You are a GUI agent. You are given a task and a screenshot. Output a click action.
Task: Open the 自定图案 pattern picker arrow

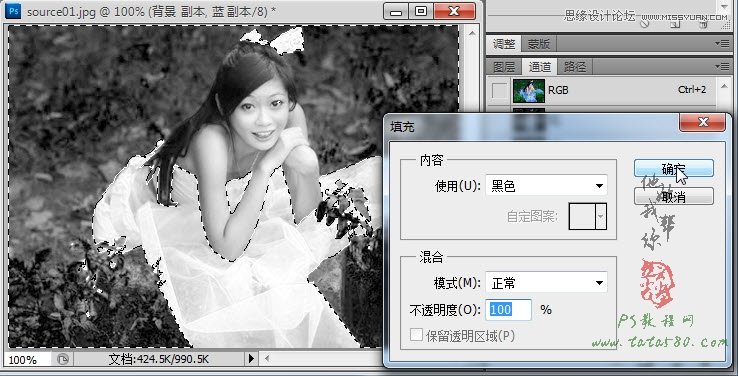coord(601,216)
